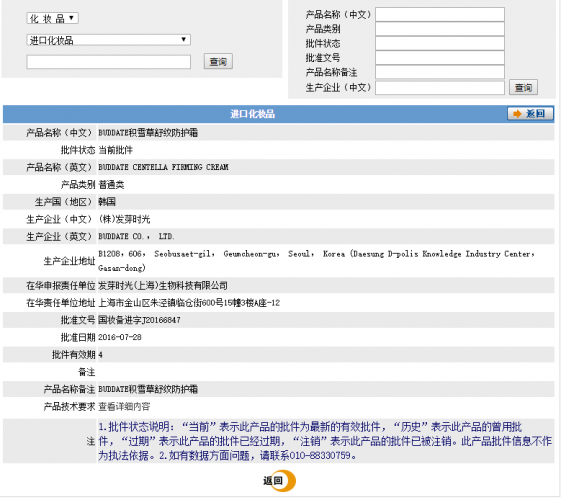Focus the 产品名称备注 input field
This screenshot has height=500, width=561.
[x=440, y=72]
